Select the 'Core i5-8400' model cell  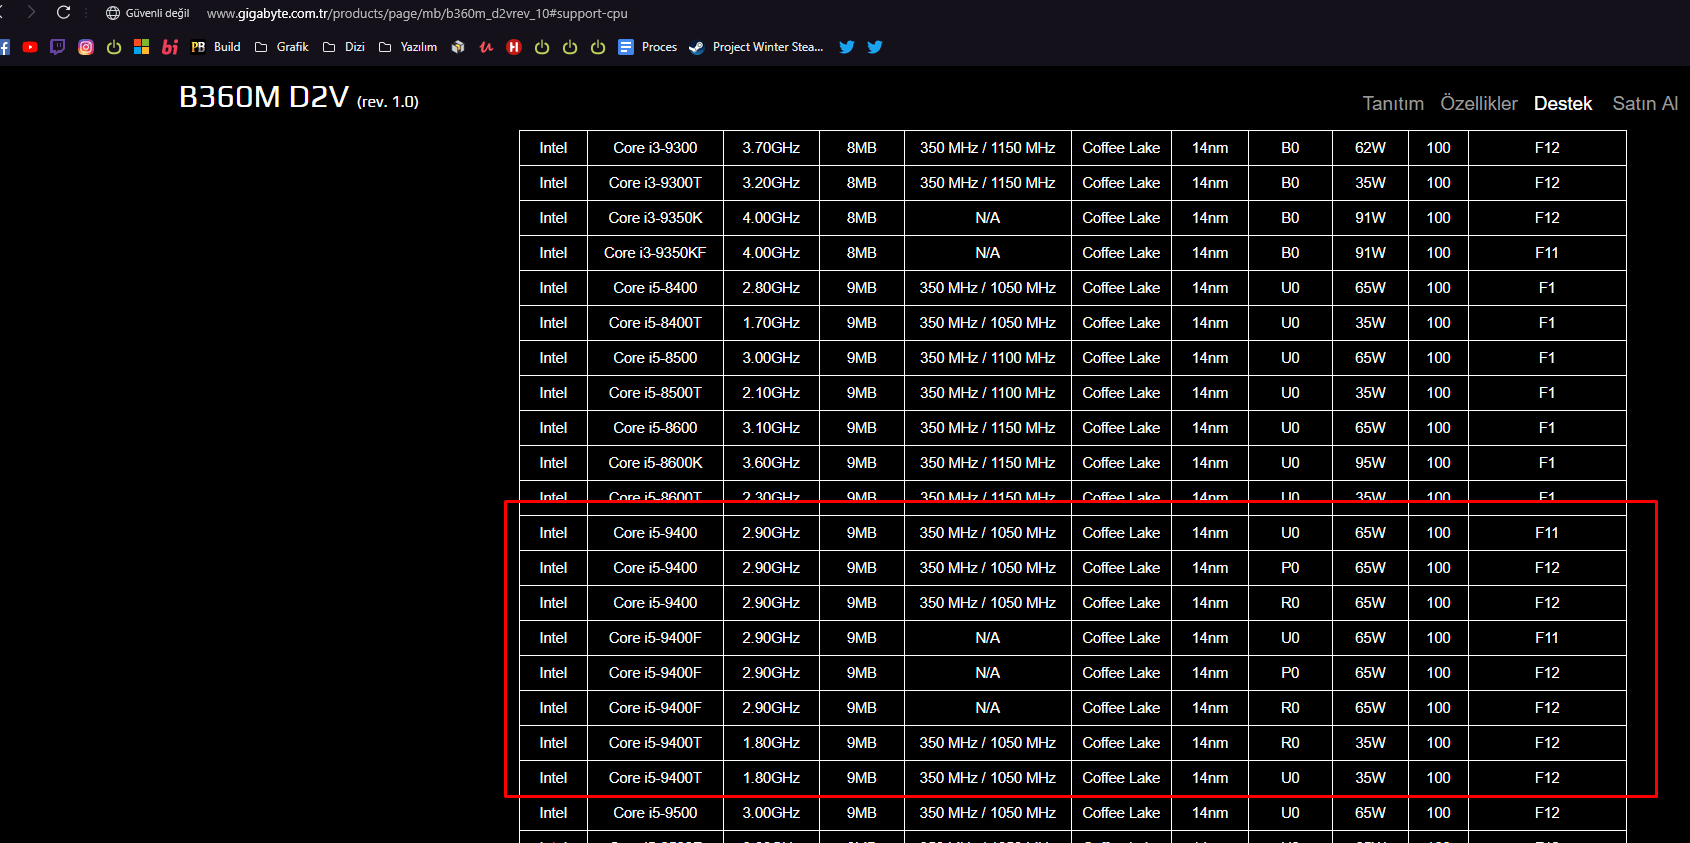tap(655, 288)
